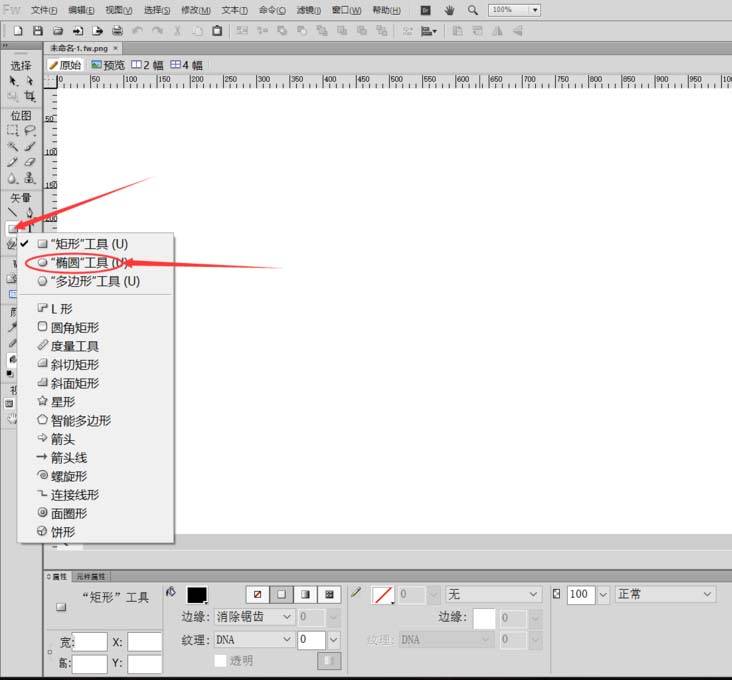Switch to the 预览 (Preview) view button

click(x=108, y=65)
